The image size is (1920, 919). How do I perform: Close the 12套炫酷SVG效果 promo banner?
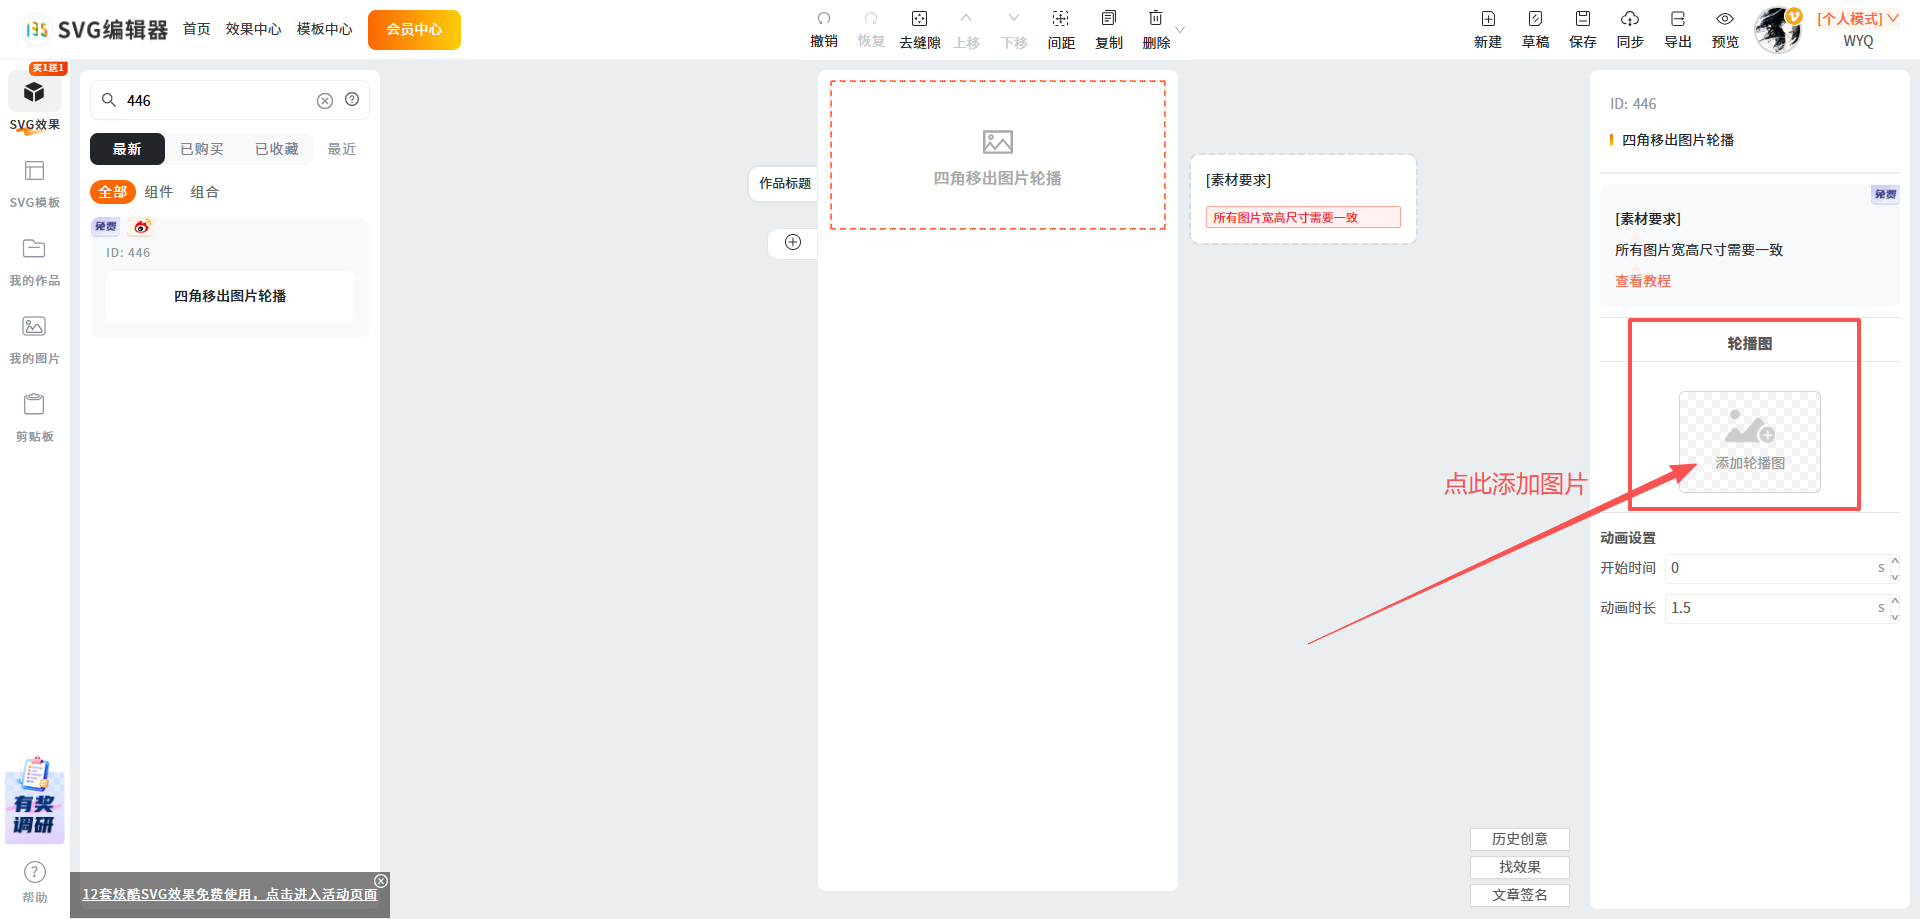[381, 881]
